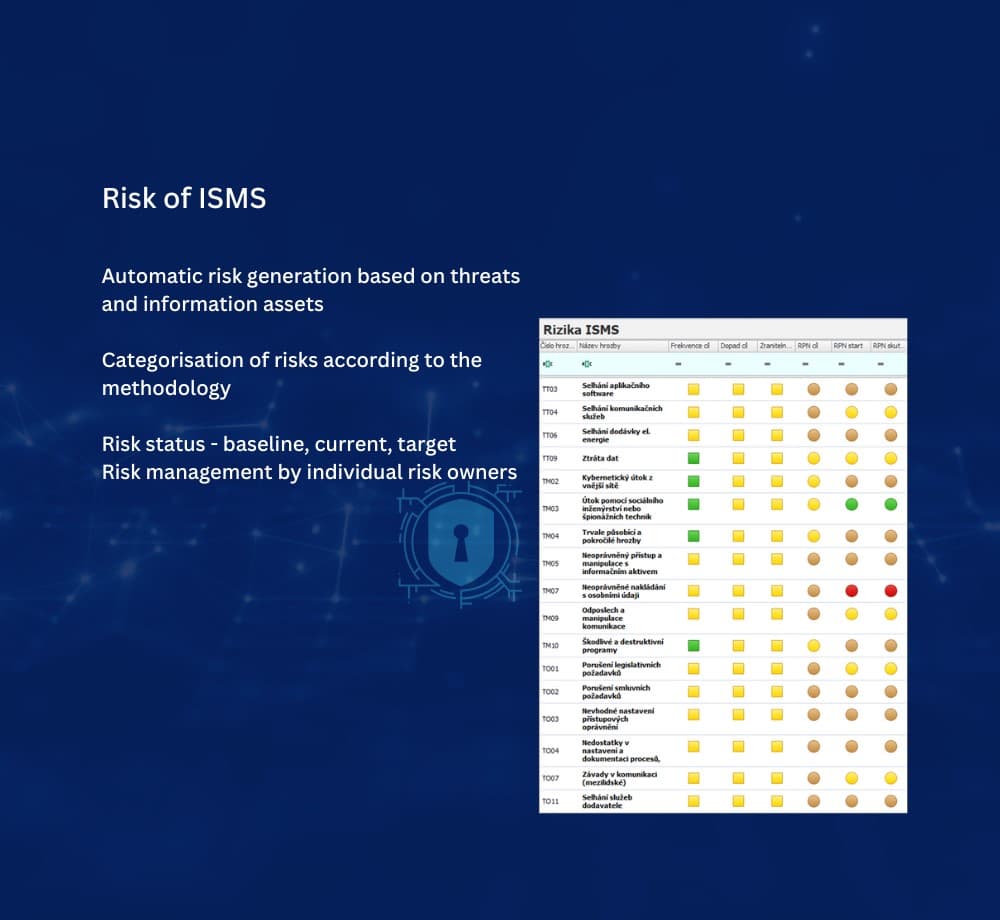The width and height of the screenshot is (1000, 920).
Task: Click yellow RPN start circle in TO01 row
Action: [851, 668]
